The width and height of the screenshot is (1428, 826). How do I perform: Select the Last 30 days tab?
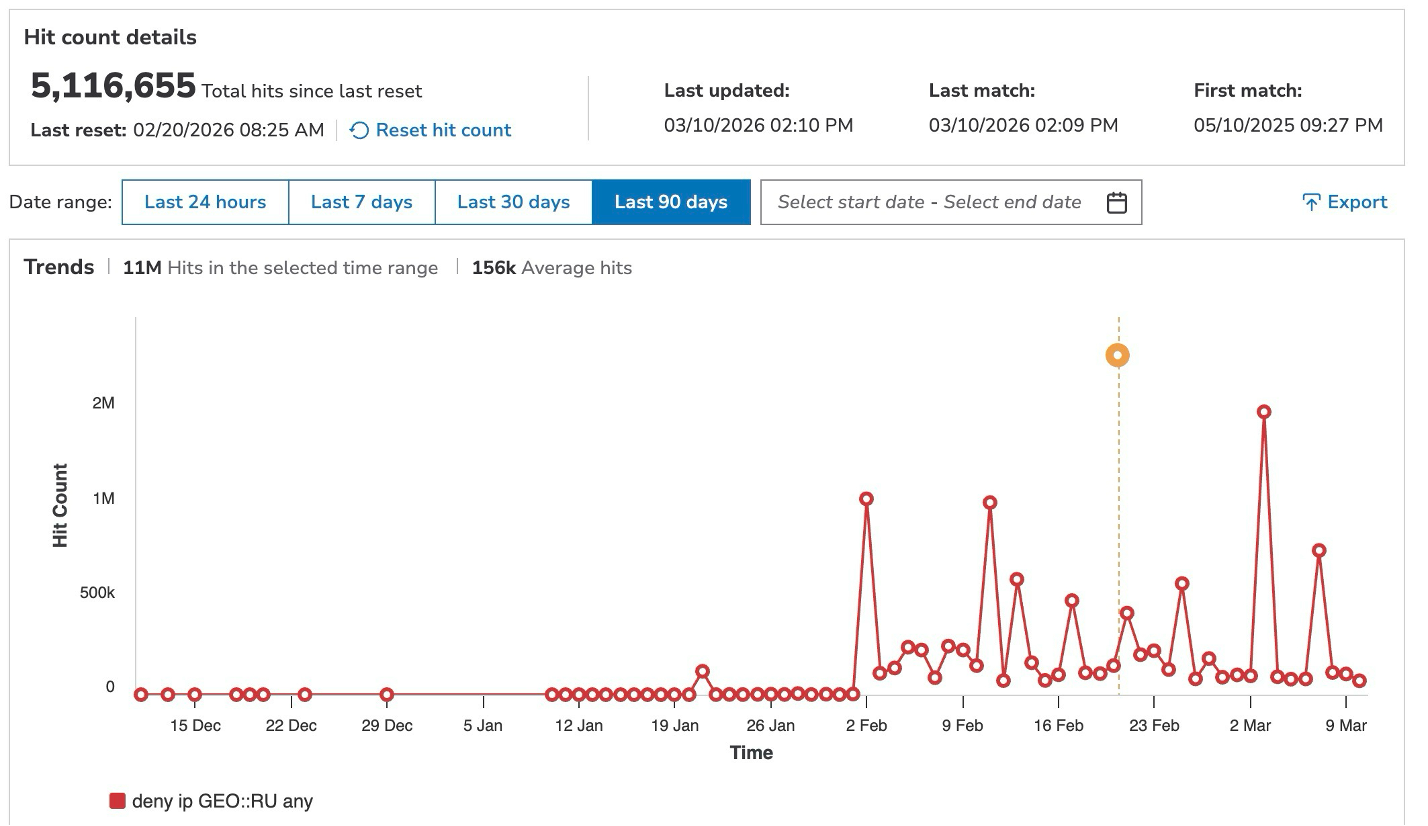(x=513, y=201)
